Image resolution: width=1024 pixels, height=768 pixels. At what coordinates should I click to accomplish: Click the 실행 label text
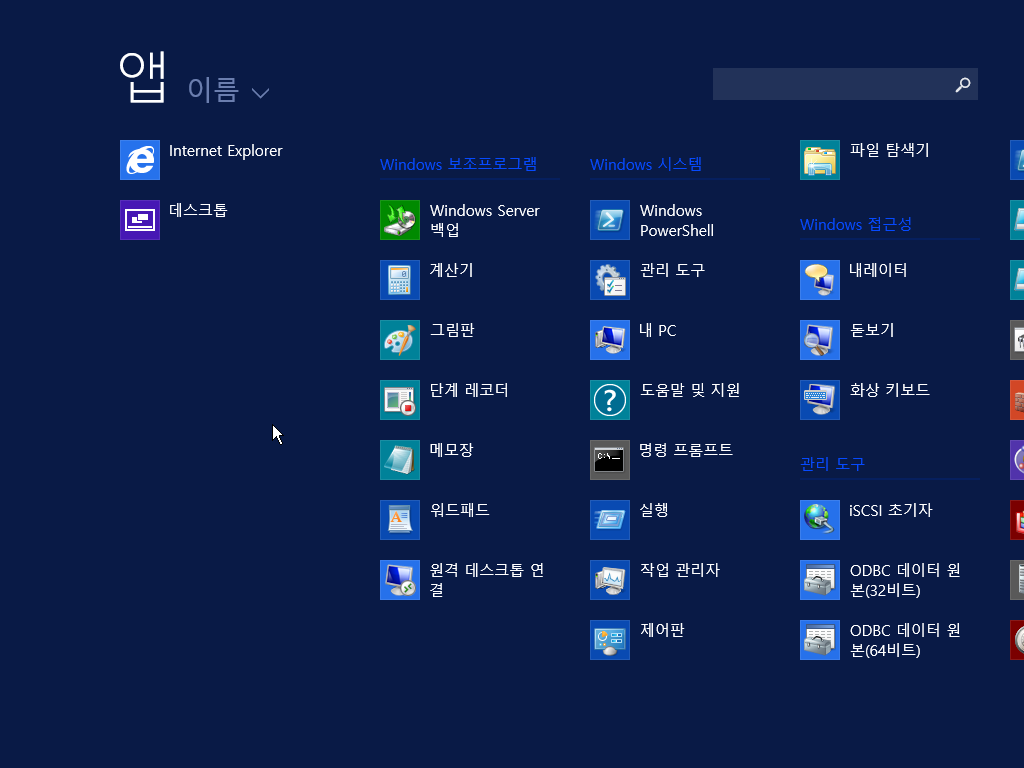pos(654,510)
